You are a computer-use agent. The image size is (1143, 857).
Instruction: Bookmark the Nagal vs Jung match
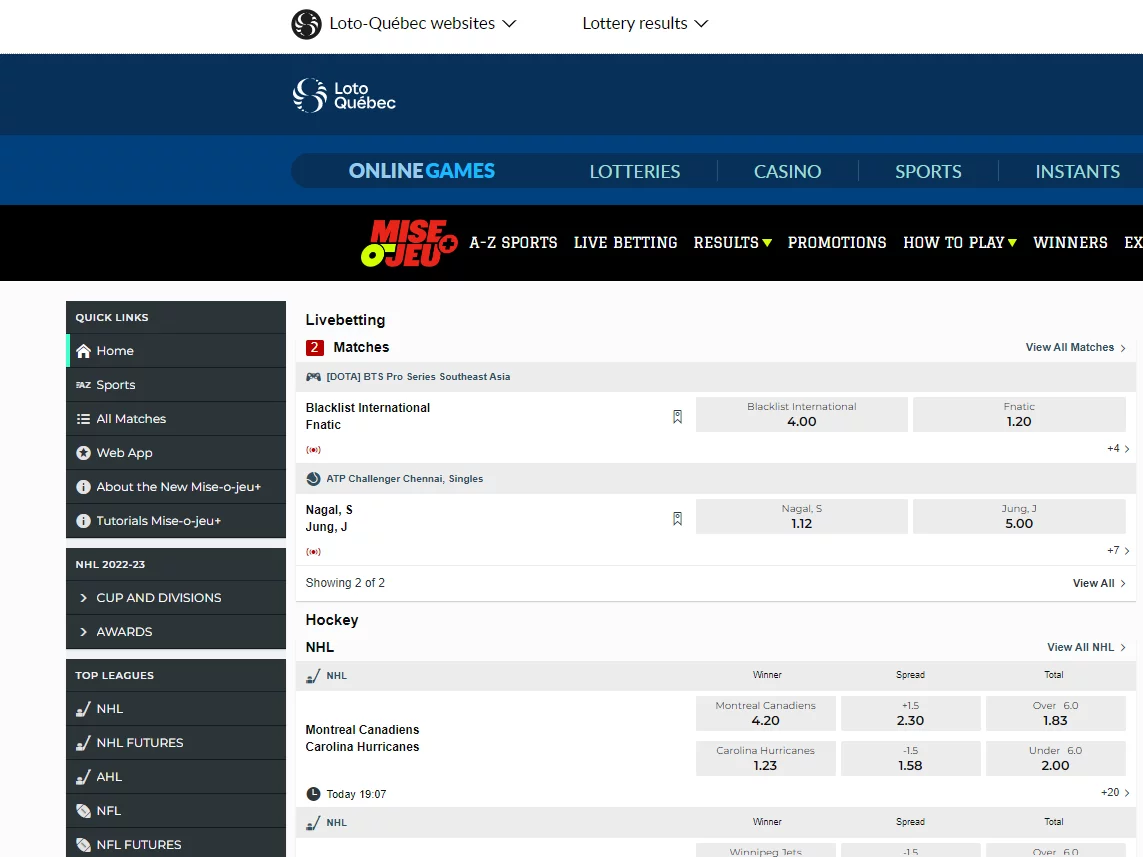(677, 518)
